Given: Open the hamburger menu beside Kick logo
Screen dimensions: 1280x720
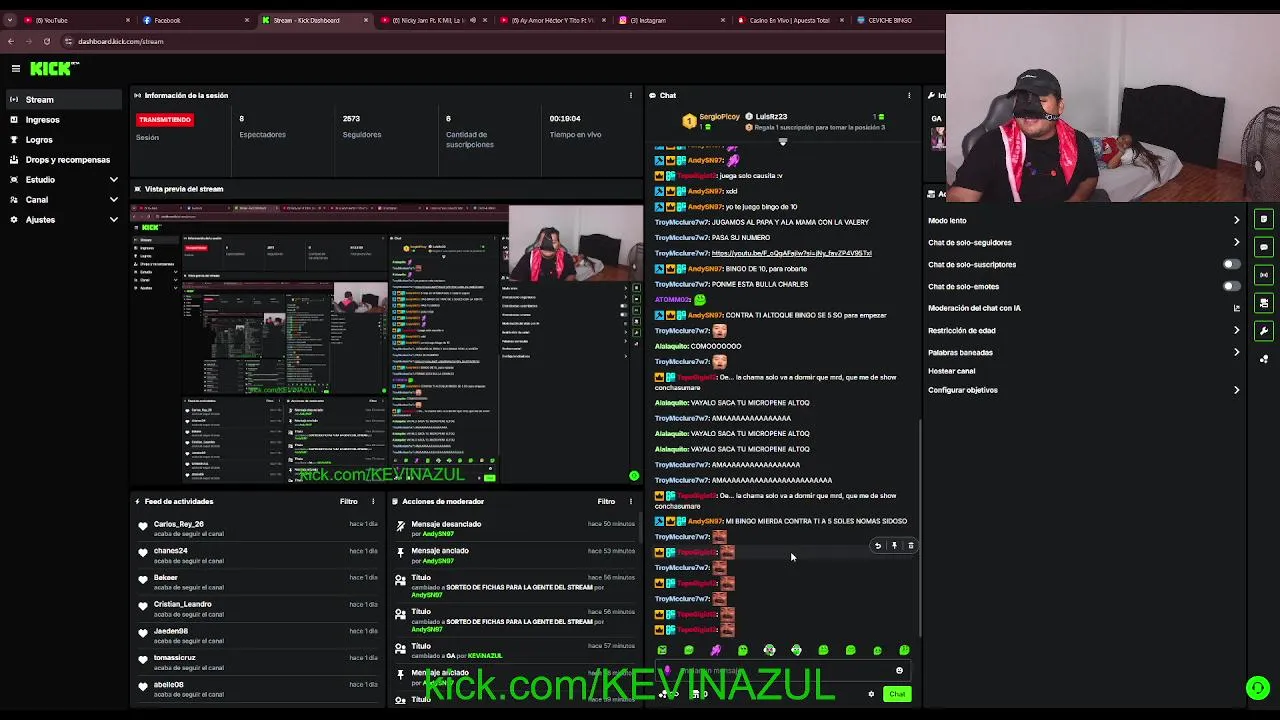Looking at the screenshot, I should (16, 68).
